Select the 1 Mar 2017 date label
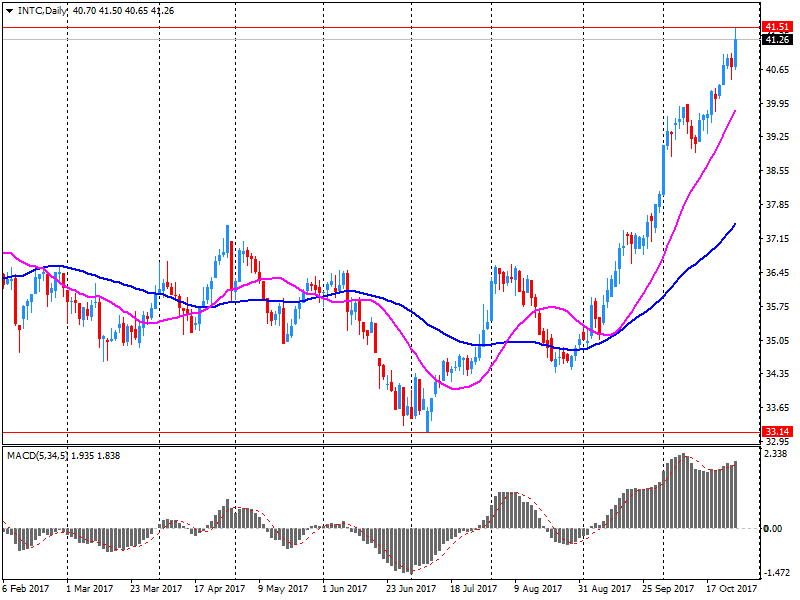This screenshot has width=800, height=600. tap(89, 589)
